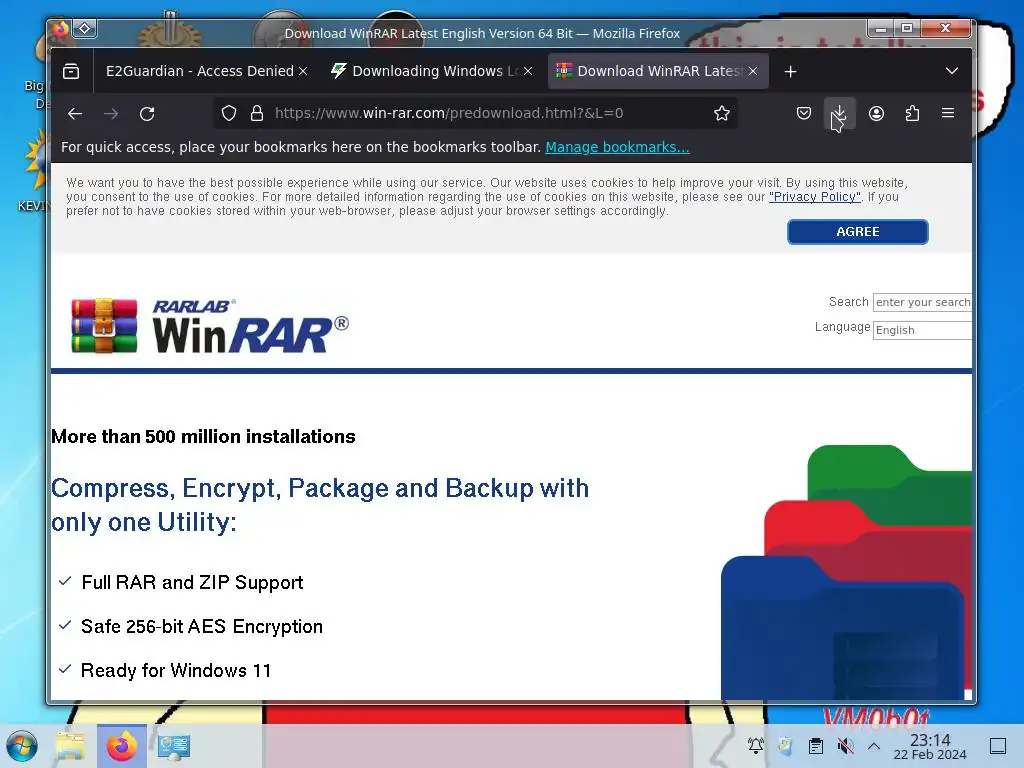Click 'Full RAR and ZIP Support' text
Image resolution: width=1024 pixels, height=768 pixels.
pyautogui.click(x=192, y=583)
